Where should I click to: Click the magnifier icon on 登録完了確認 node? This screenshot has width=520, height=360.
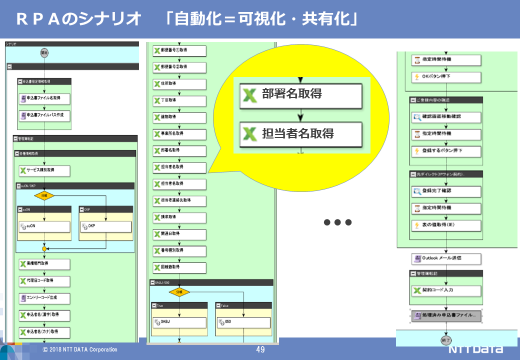pyautogui.click(x=417, y=191)
